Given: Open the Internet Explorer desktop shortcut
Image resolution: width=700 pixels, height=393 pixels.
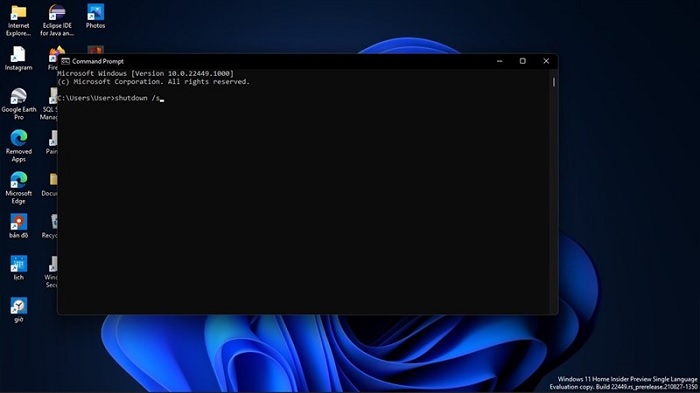Looking at the screenshot, I should point(18,20).
